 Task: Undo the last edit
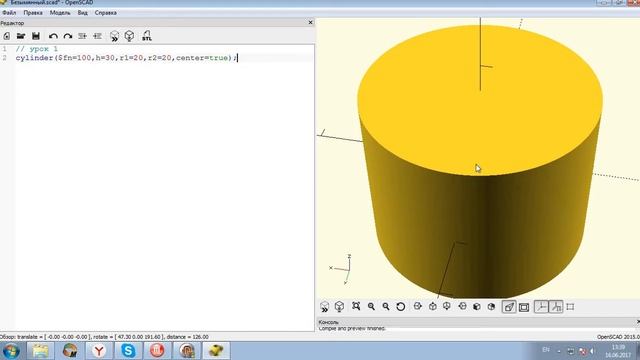[53, 36]
